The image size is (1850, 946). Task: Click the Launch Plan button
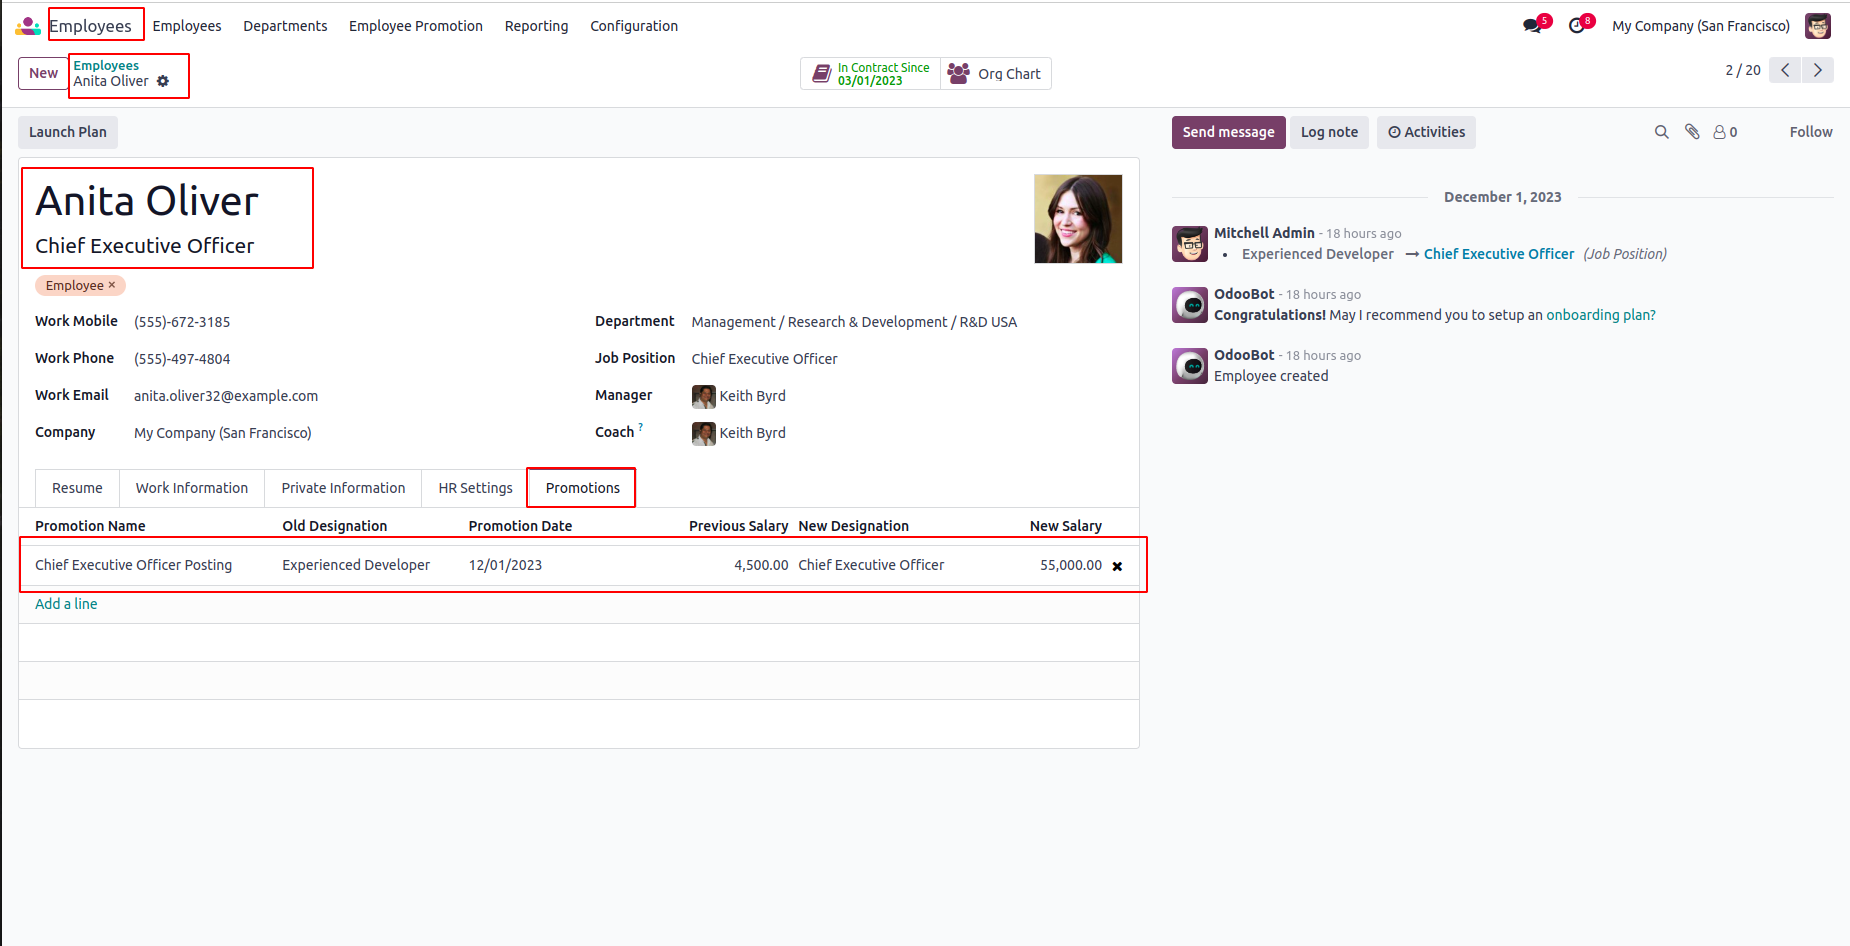[68, 132]
